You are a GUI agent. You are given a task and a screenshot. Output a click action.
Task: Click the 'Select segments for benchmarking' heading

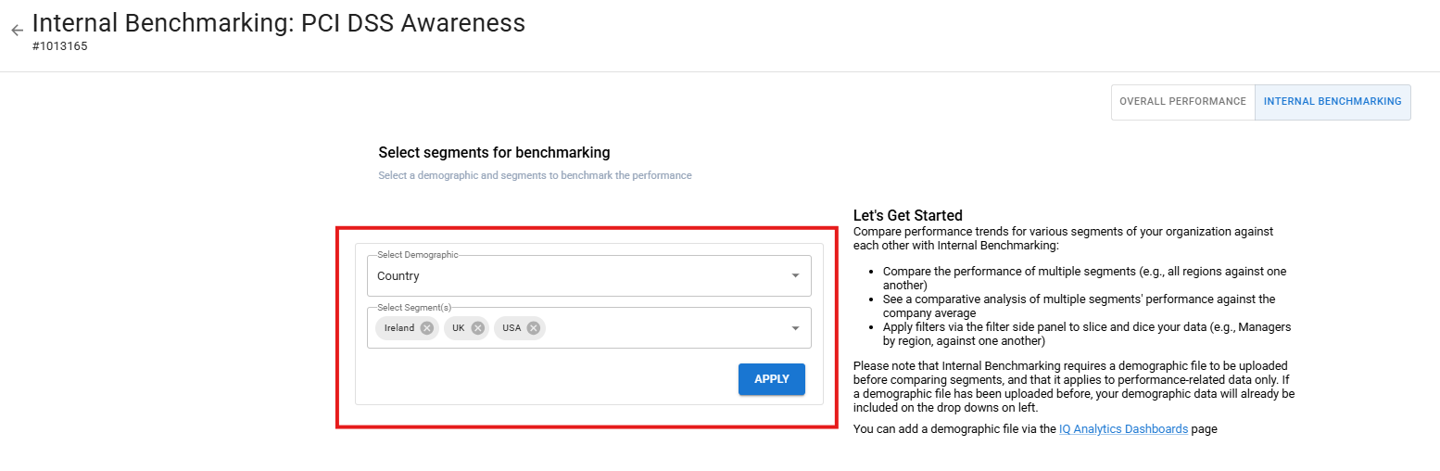494,152
